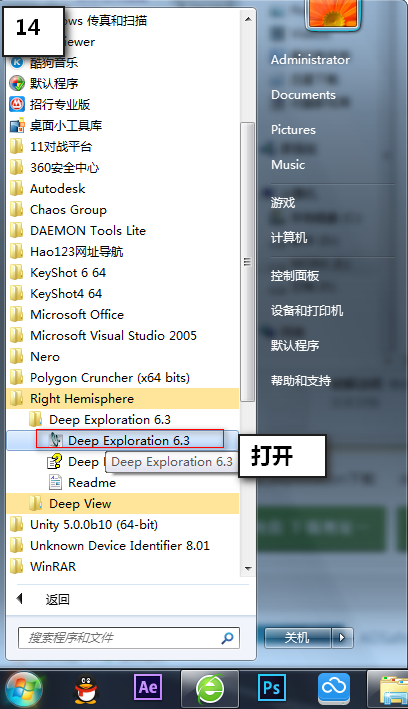Image resolution: width=408 pixels, height=709 pixels.
Task: Click the Nero folder icon
Action: 17,356
